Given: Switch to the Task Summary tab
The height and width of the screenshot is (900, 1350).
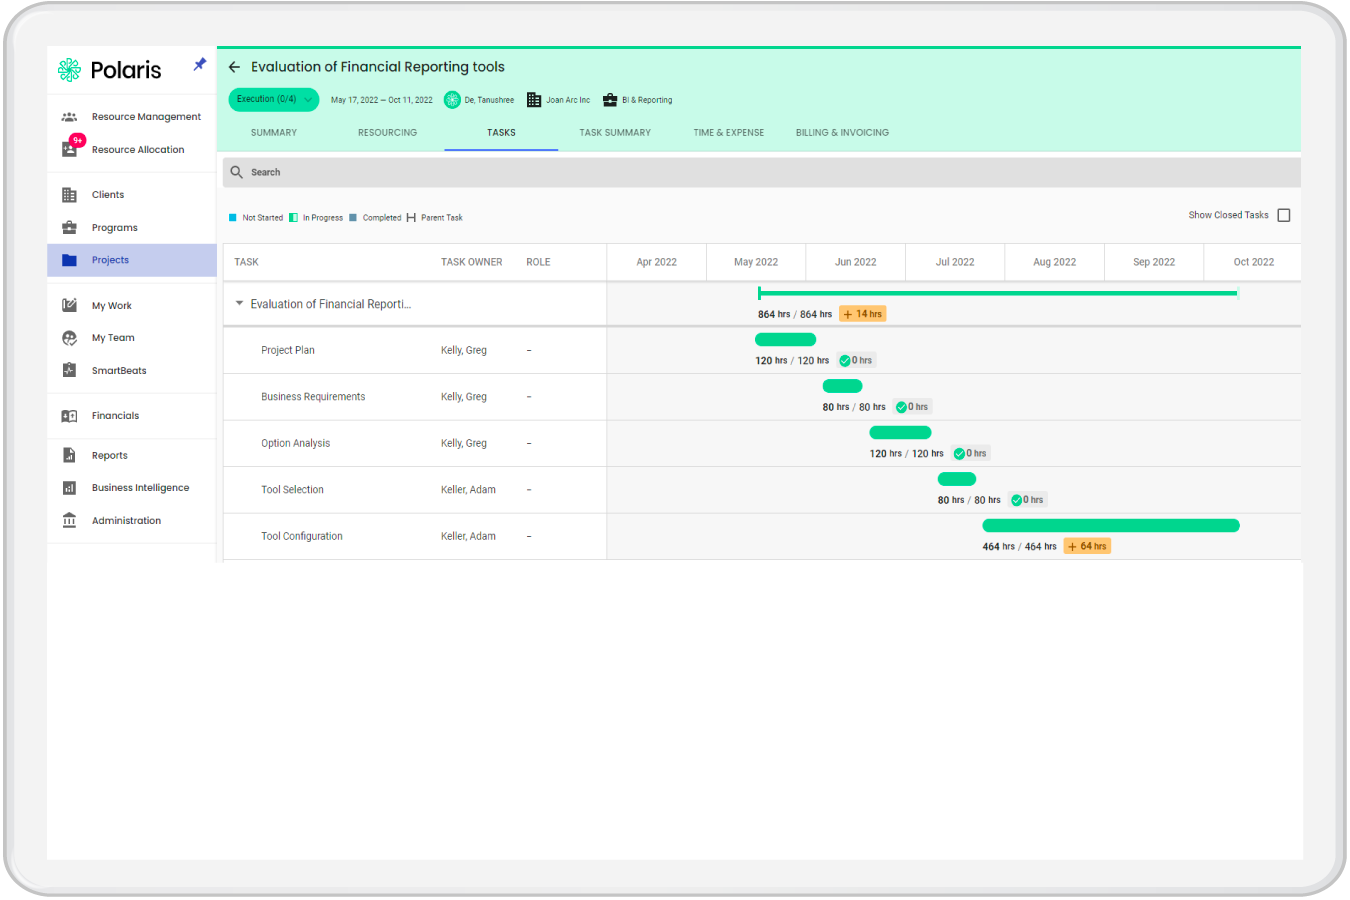Looking at the screenshot, I should [x=615, y=132].
